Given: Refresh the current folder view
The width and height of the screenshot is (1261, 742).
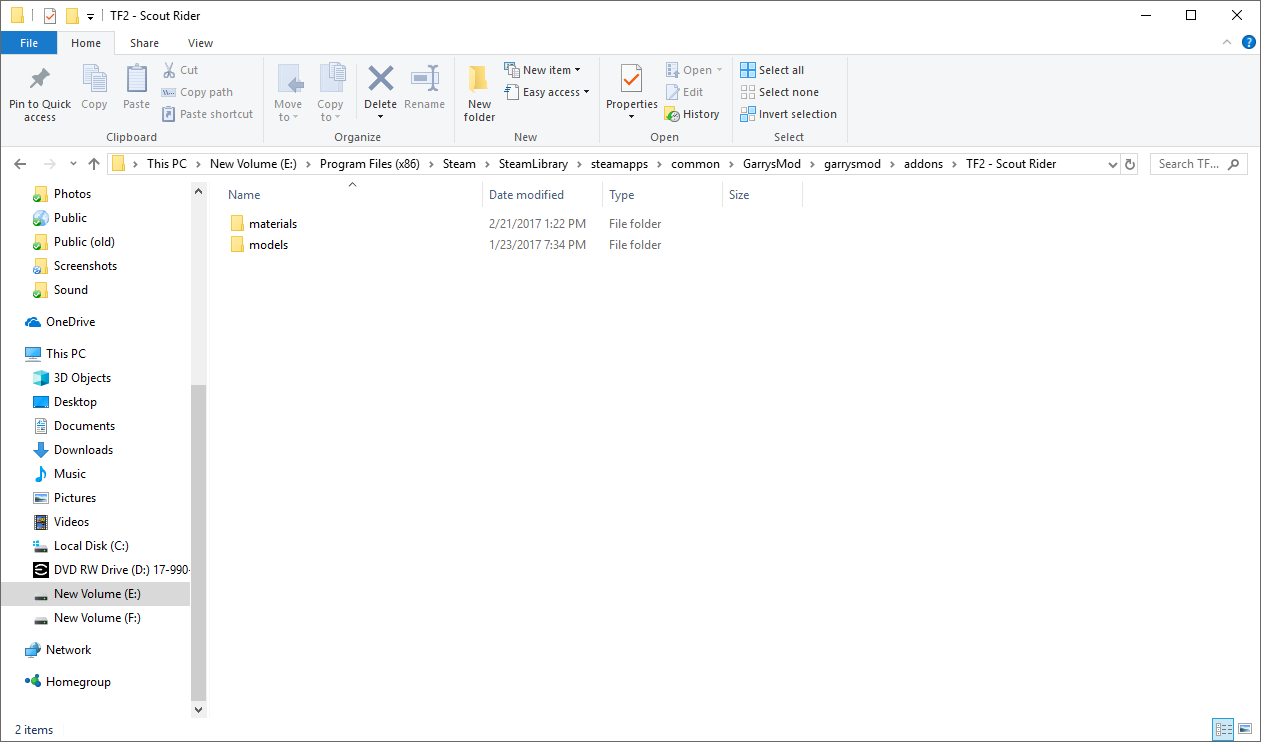Looking at the screenshot, I should (1130, 164).
